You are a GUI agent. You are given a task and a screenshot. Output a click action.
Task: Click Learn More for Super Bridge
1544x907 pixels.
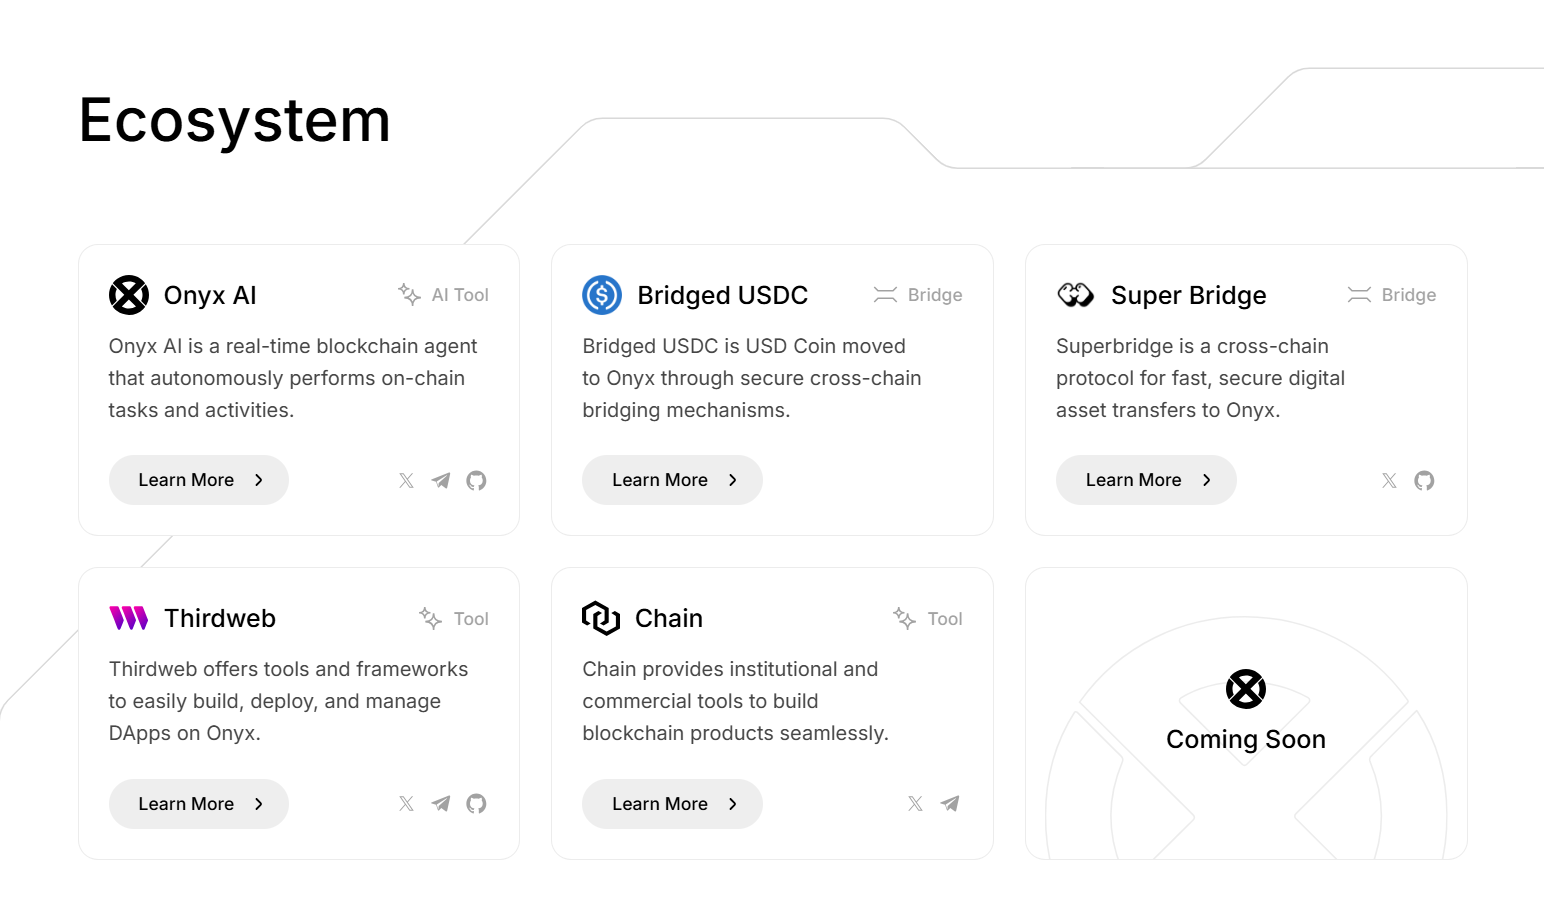coord(1146,480)
